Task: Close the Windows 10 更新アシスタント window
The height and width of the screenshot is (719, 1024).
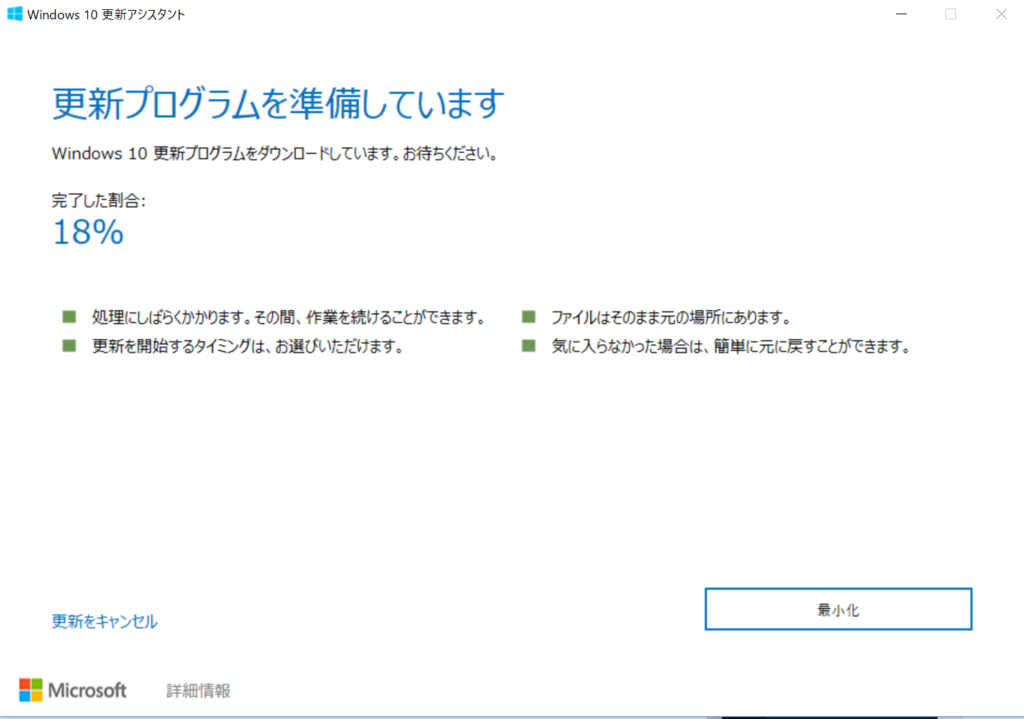Action: tap(1000, 14)
